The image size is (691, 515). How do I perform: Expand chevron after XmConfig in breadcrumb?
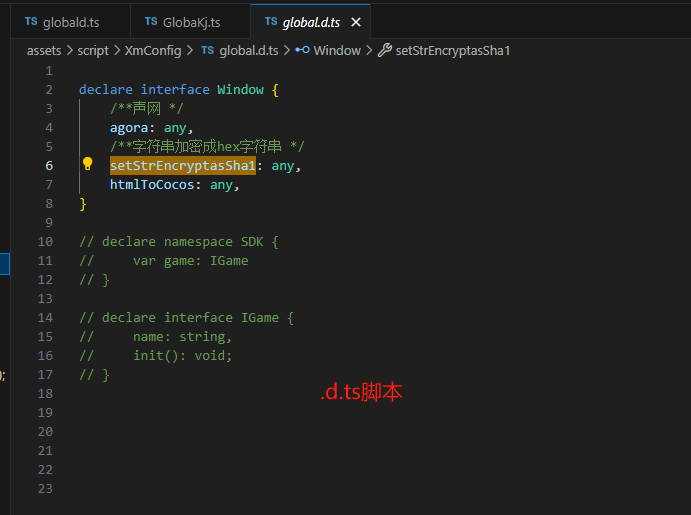(190, 51)
